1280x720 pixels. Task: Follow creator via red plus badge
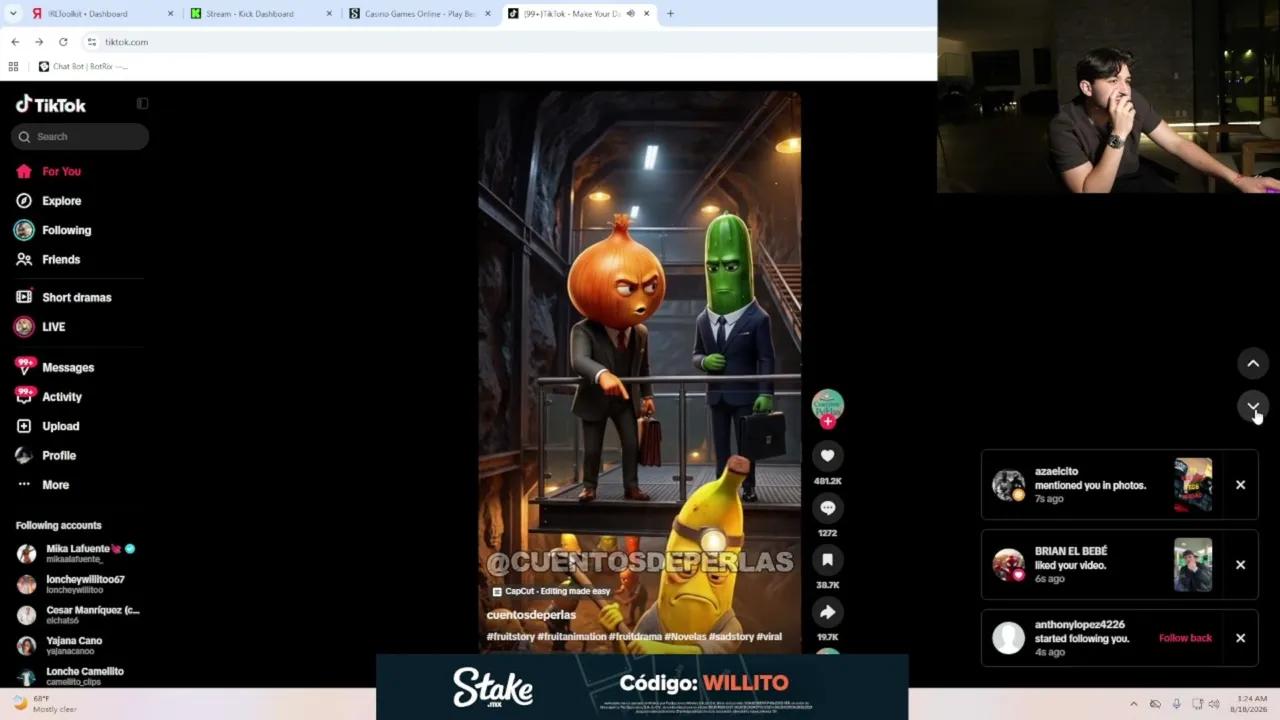827,421
